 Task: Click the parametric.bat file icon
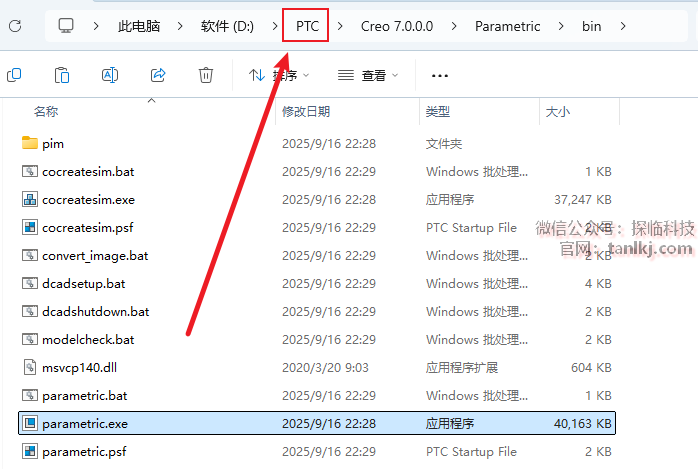30,395
